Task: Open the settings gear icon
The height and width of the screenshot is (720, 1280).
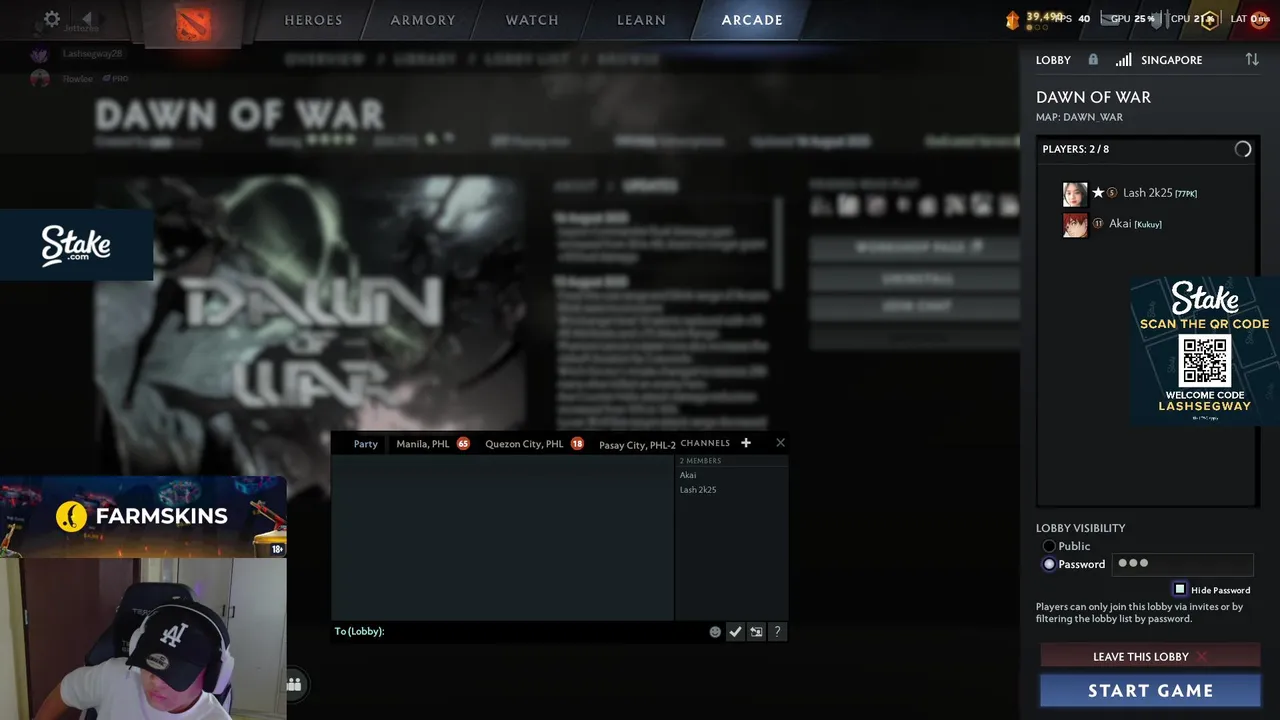Action: tap(52, 19)
